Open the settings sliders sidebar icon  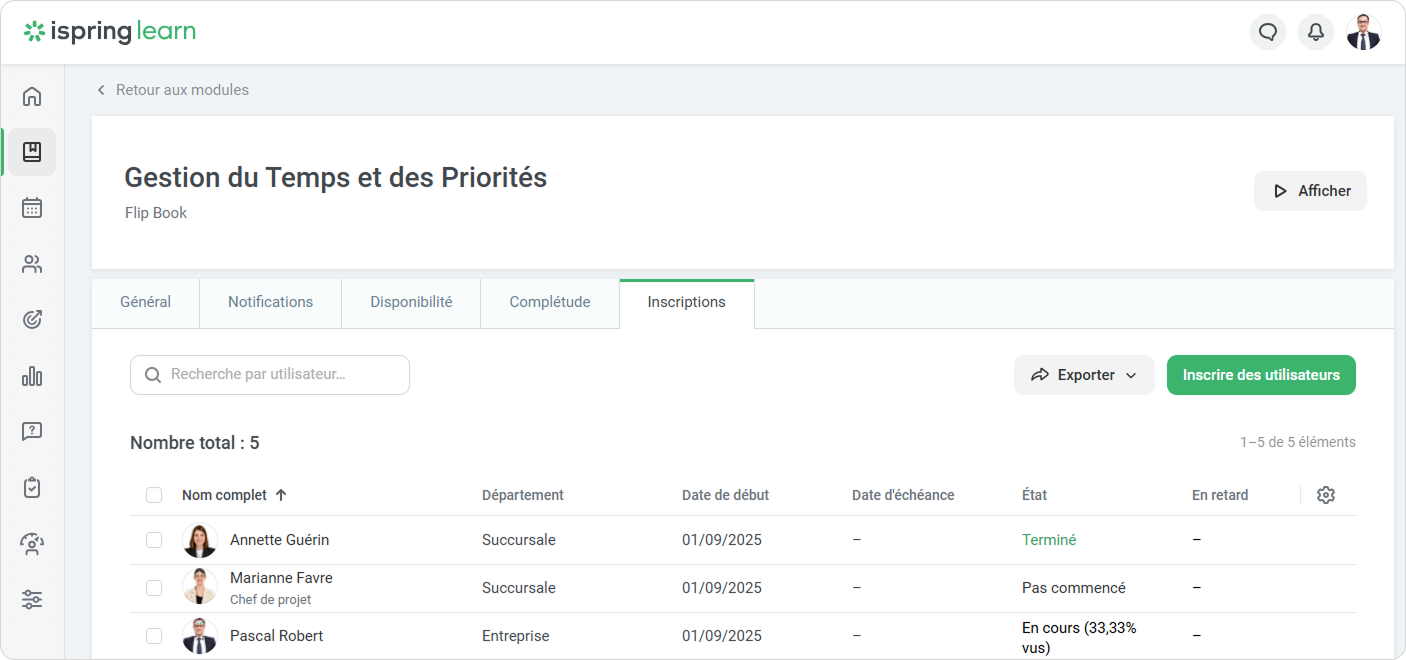[32, 600]
